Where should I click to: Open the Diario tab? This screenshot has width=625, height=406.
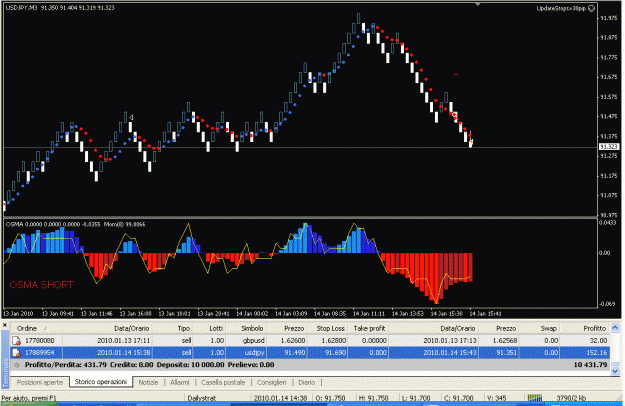point(307,382)
